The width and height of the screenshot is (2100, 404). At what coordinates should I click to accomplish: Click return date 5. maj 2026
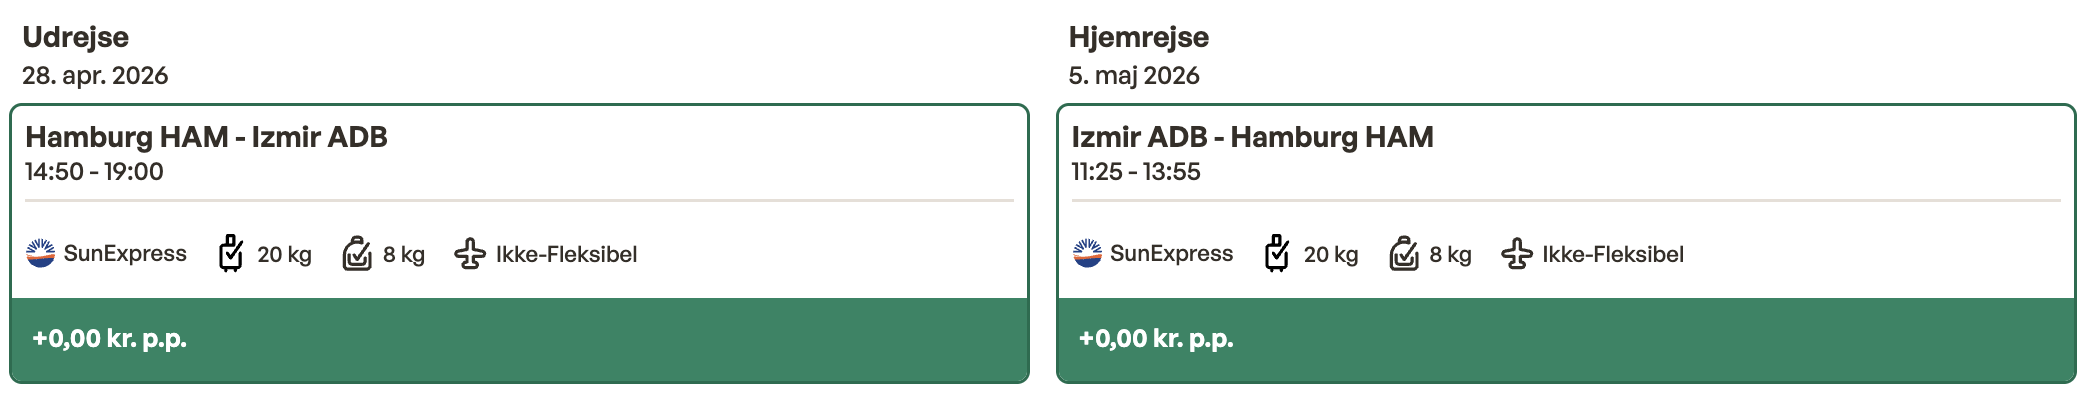click(x=1134, y=76)
